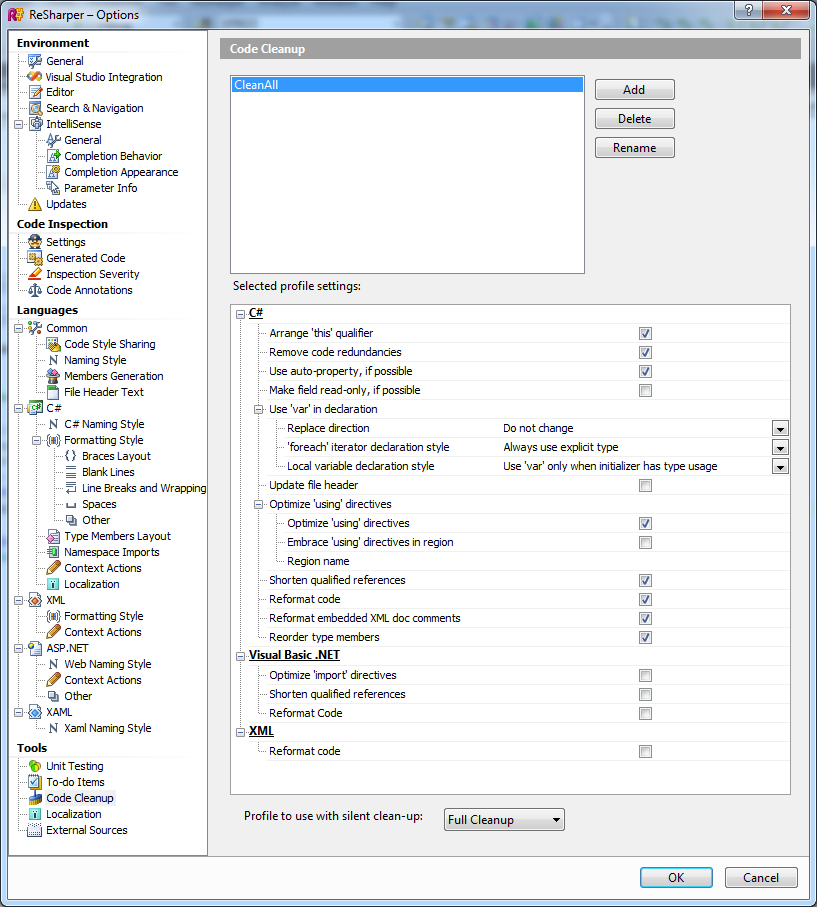Open Local variable declaration style dropdown
The image size is (817, 907).
(780, 467)
